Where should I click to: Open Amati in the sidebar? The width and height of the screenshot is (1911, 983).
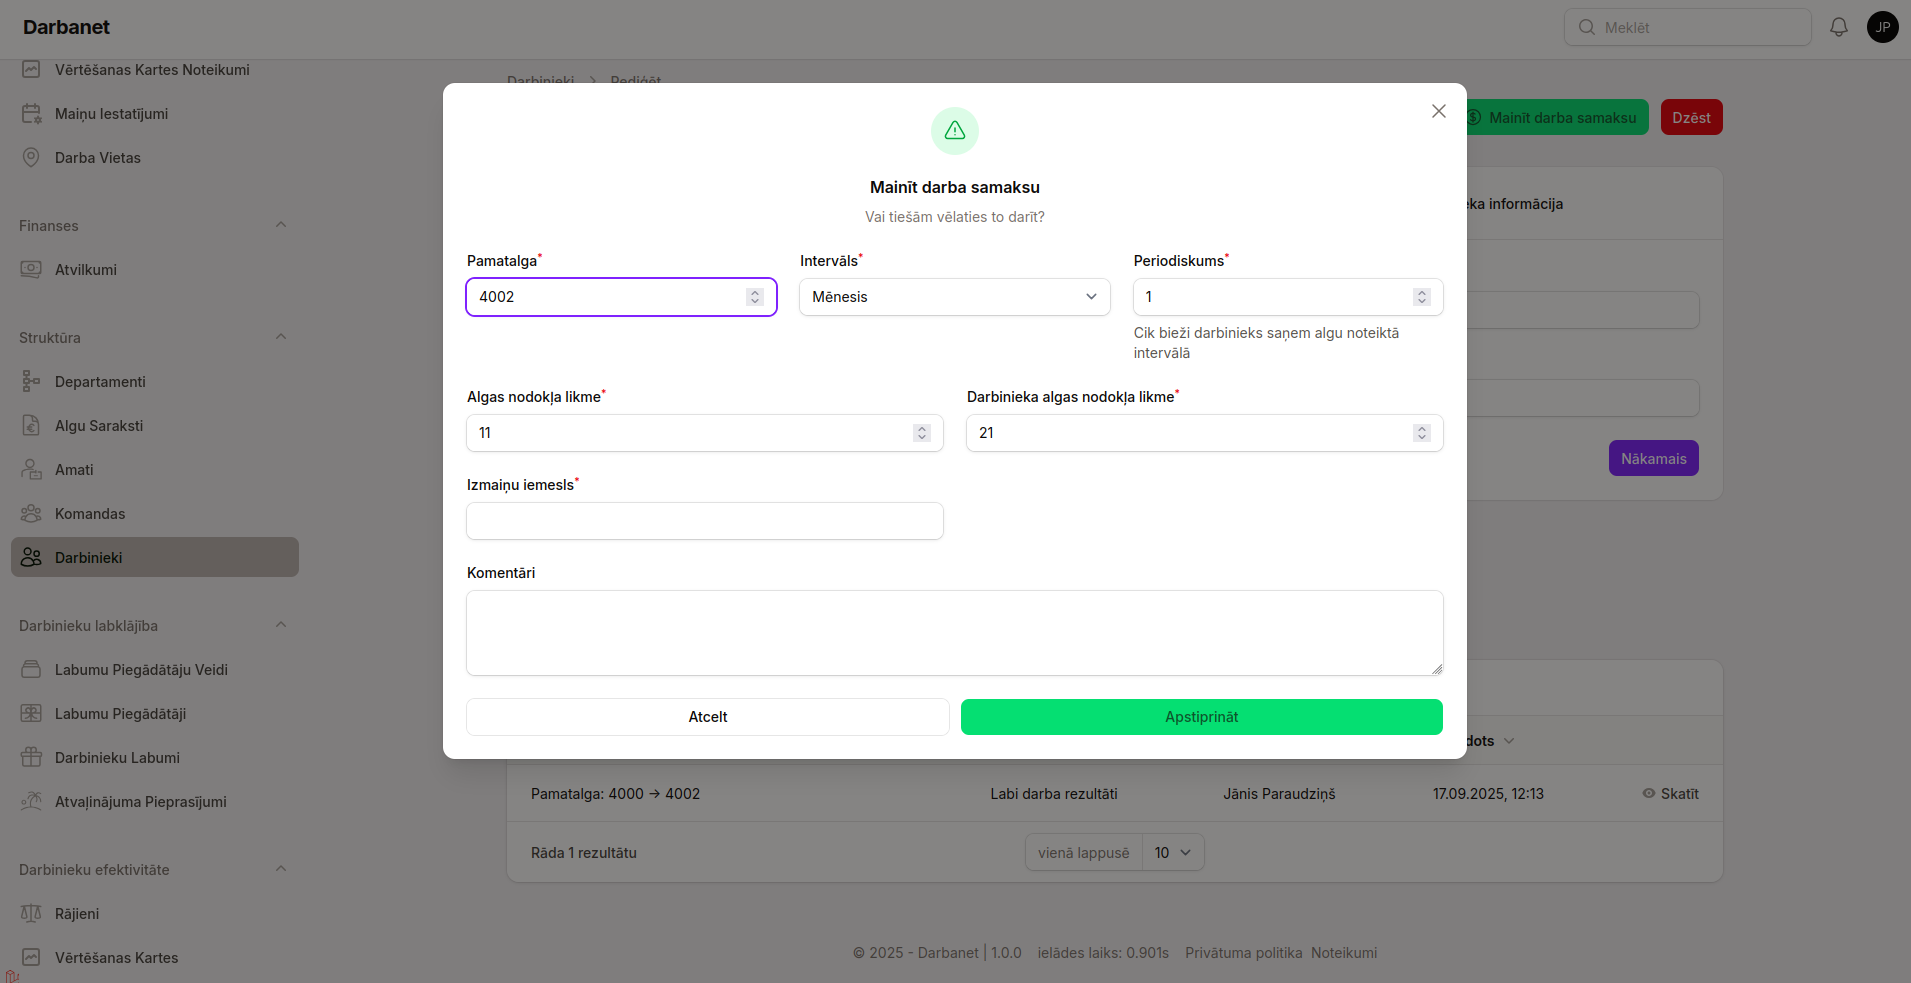pos(74,469)
